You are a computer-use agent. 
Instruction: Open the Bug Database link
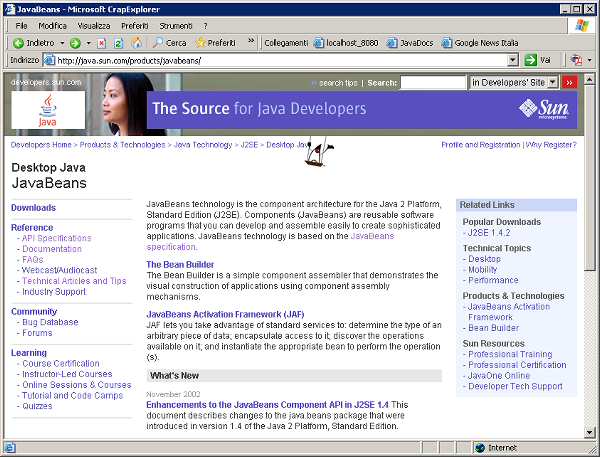point(50,322)
